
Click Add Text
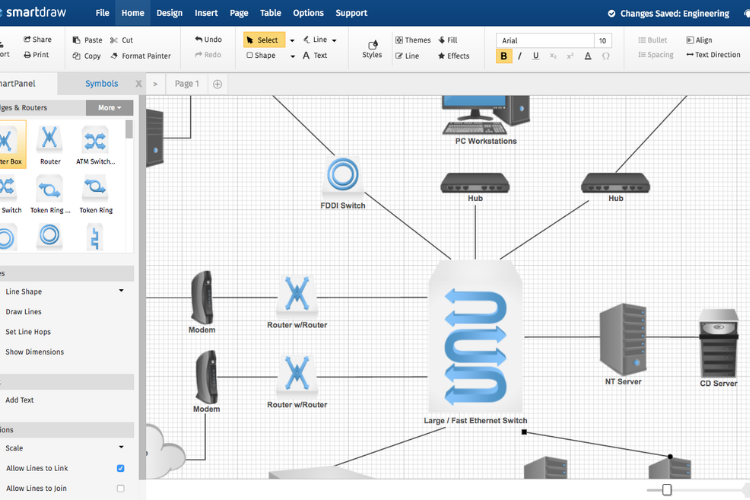[20, 400]
